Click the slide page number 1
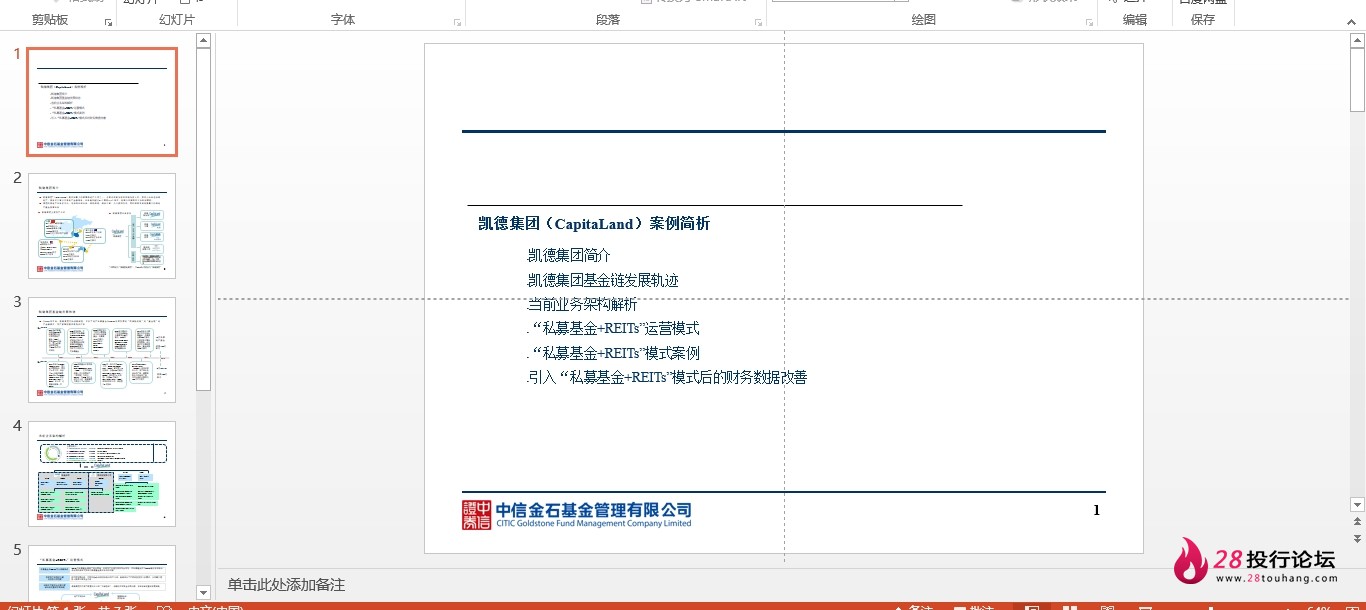Image resolution: width=1366 pixels, height=610 pixels. click(1096, 510)
